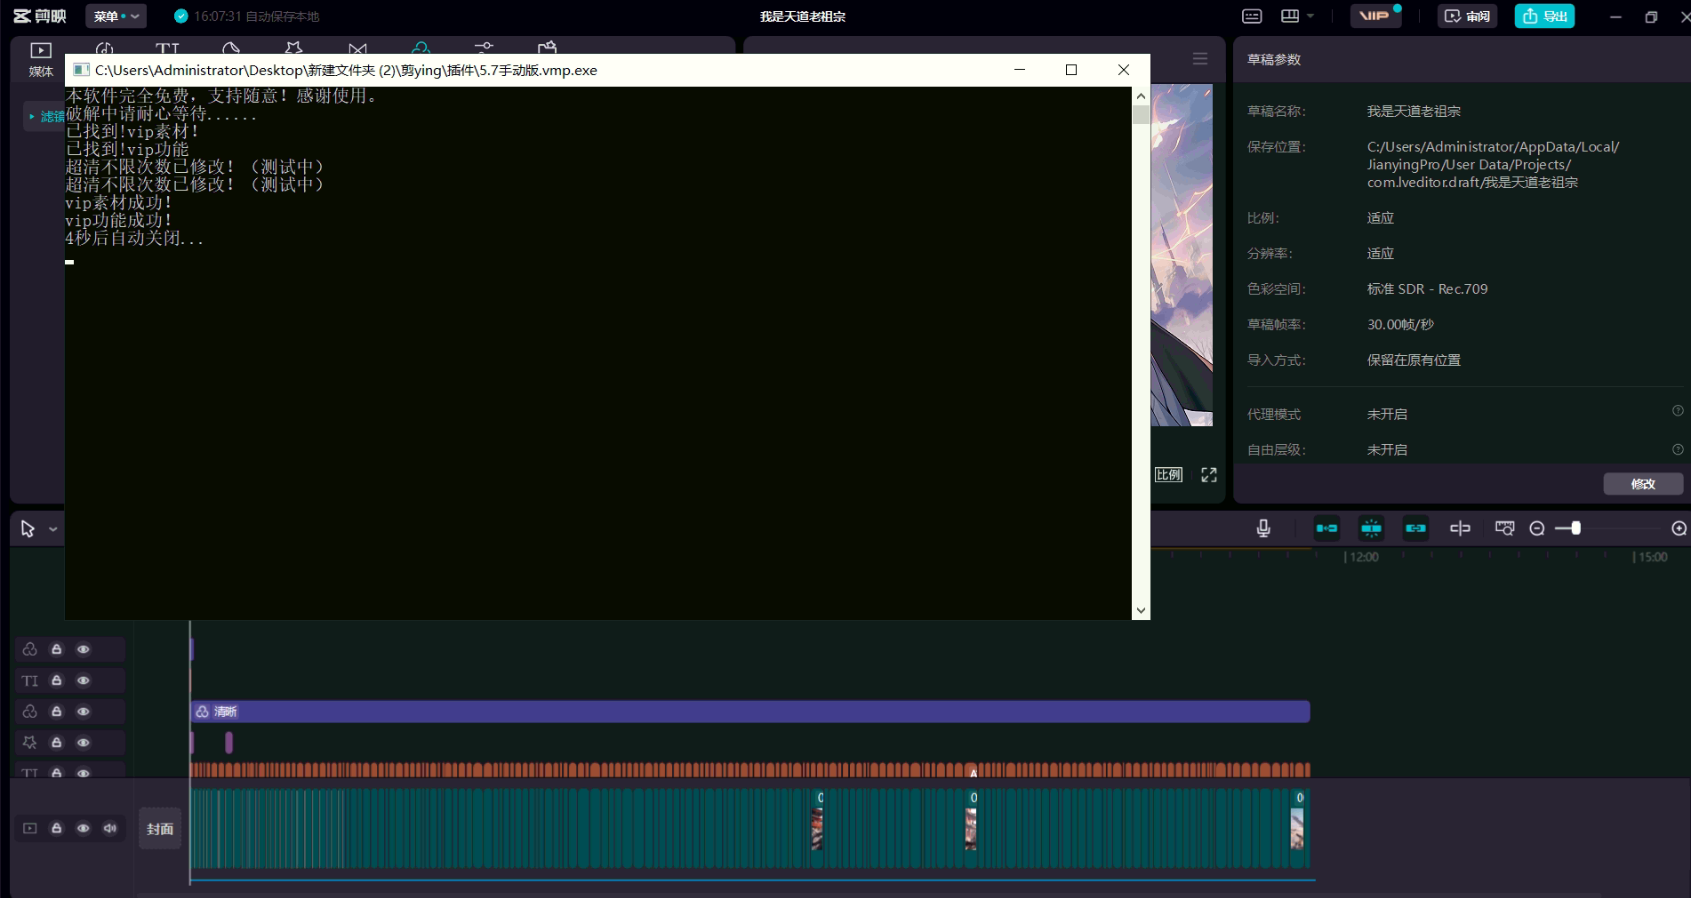Open the 菜单 dropdown menu
This screenshot has height=898, width=1691.
tap(116, 16)
